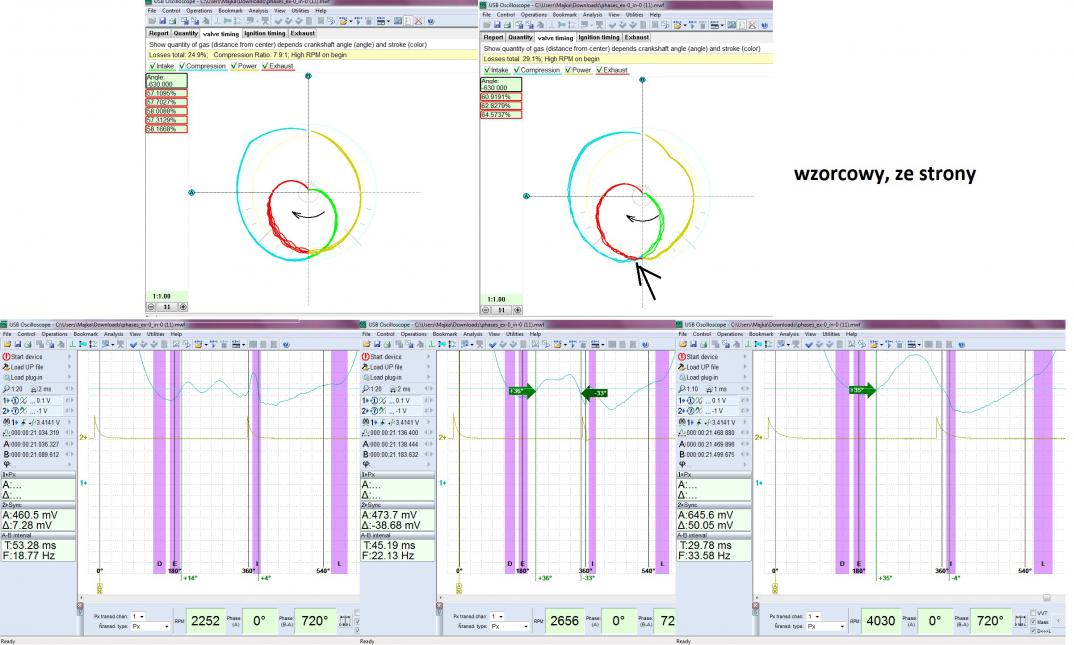The height and width of the screenshot is (645, 1074).
Task: Click Save icon in 2252 RPM window toolbar
Action: (x=18, y=344)
